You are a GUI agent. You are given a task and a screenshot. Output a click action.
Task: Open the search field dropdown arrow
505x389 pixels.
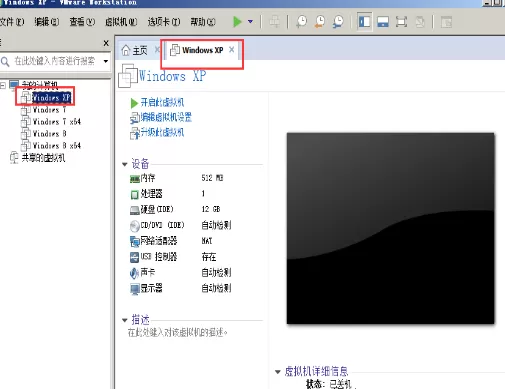click(106, 61)
